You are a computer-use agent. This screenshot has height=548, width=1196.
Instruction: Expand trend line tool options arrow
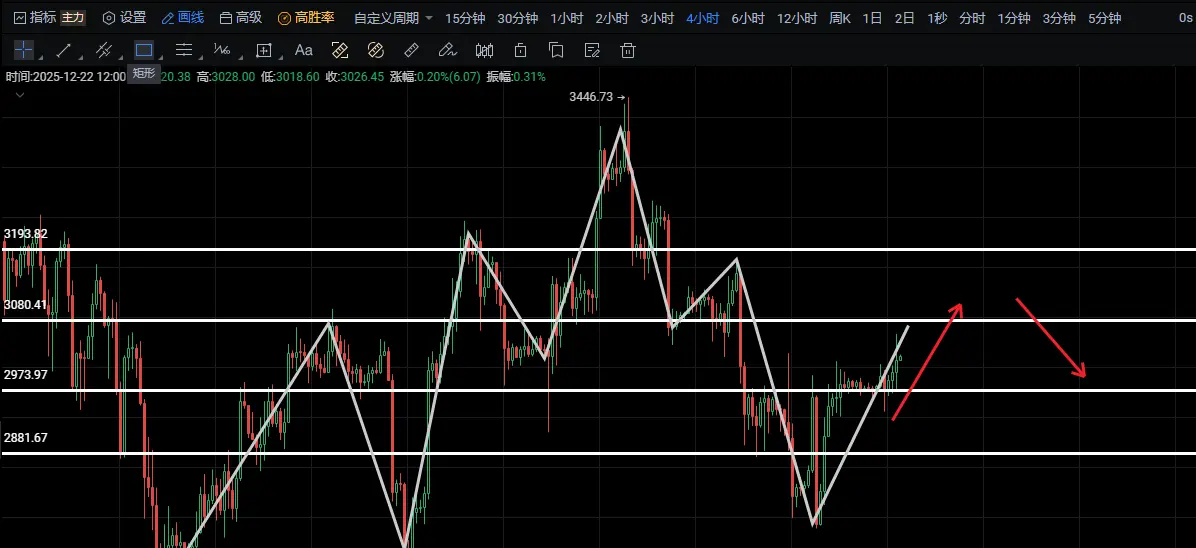point(79,57)
